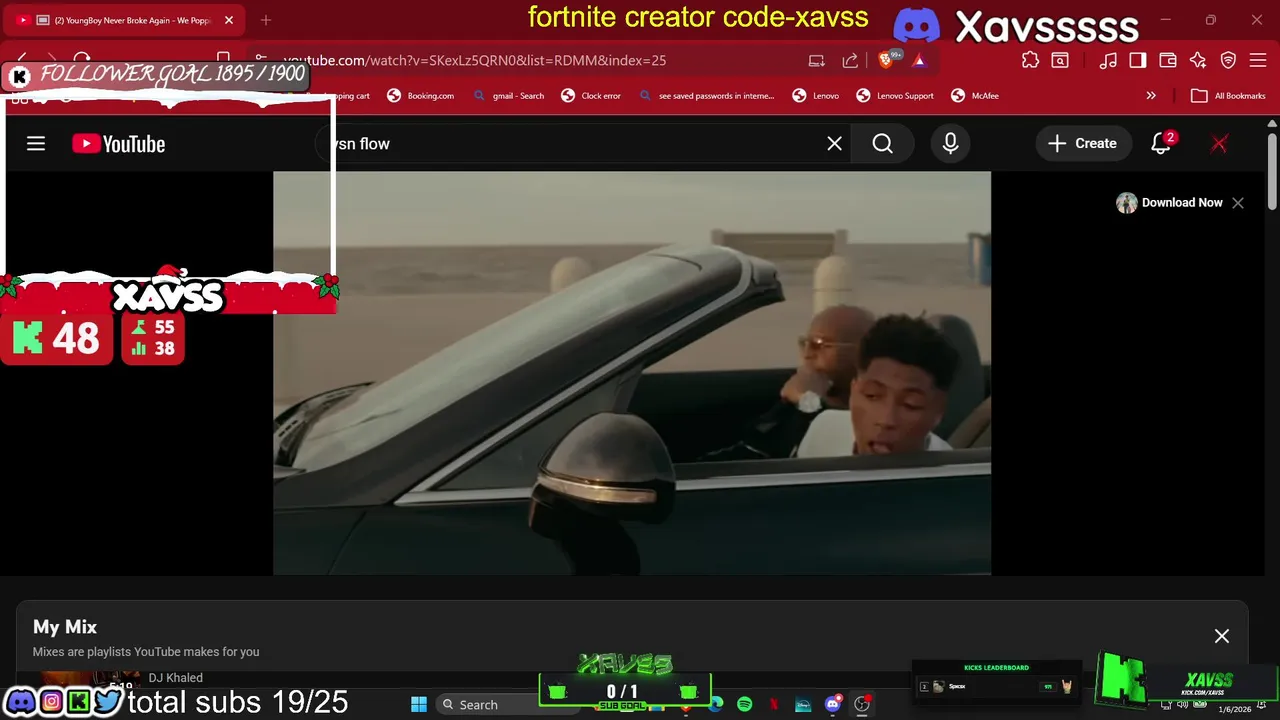Open the McAfee bookmark
Screen dimensions: 1280x720
(975, 96)
